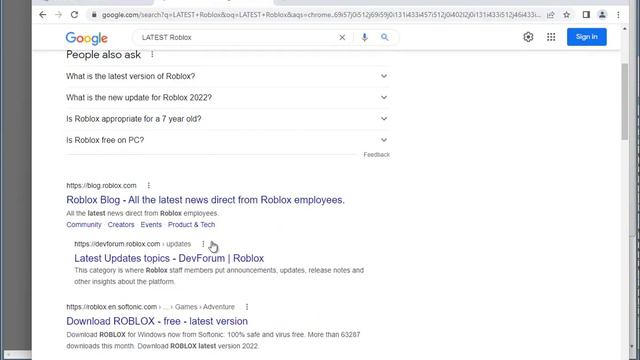This screenshot has height=360, width=640.
Task: Click the scrollbar up arrow
Action: [624, 29]
